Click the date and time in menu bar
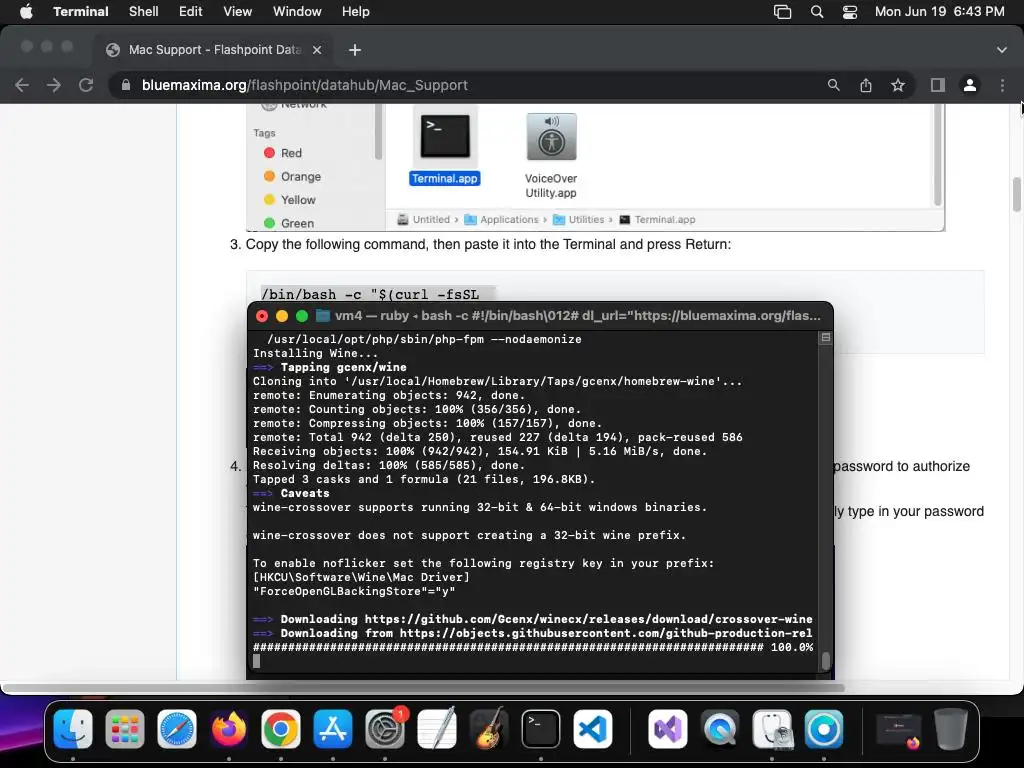This screenshot has height=768, width=1024. [939, 12]
